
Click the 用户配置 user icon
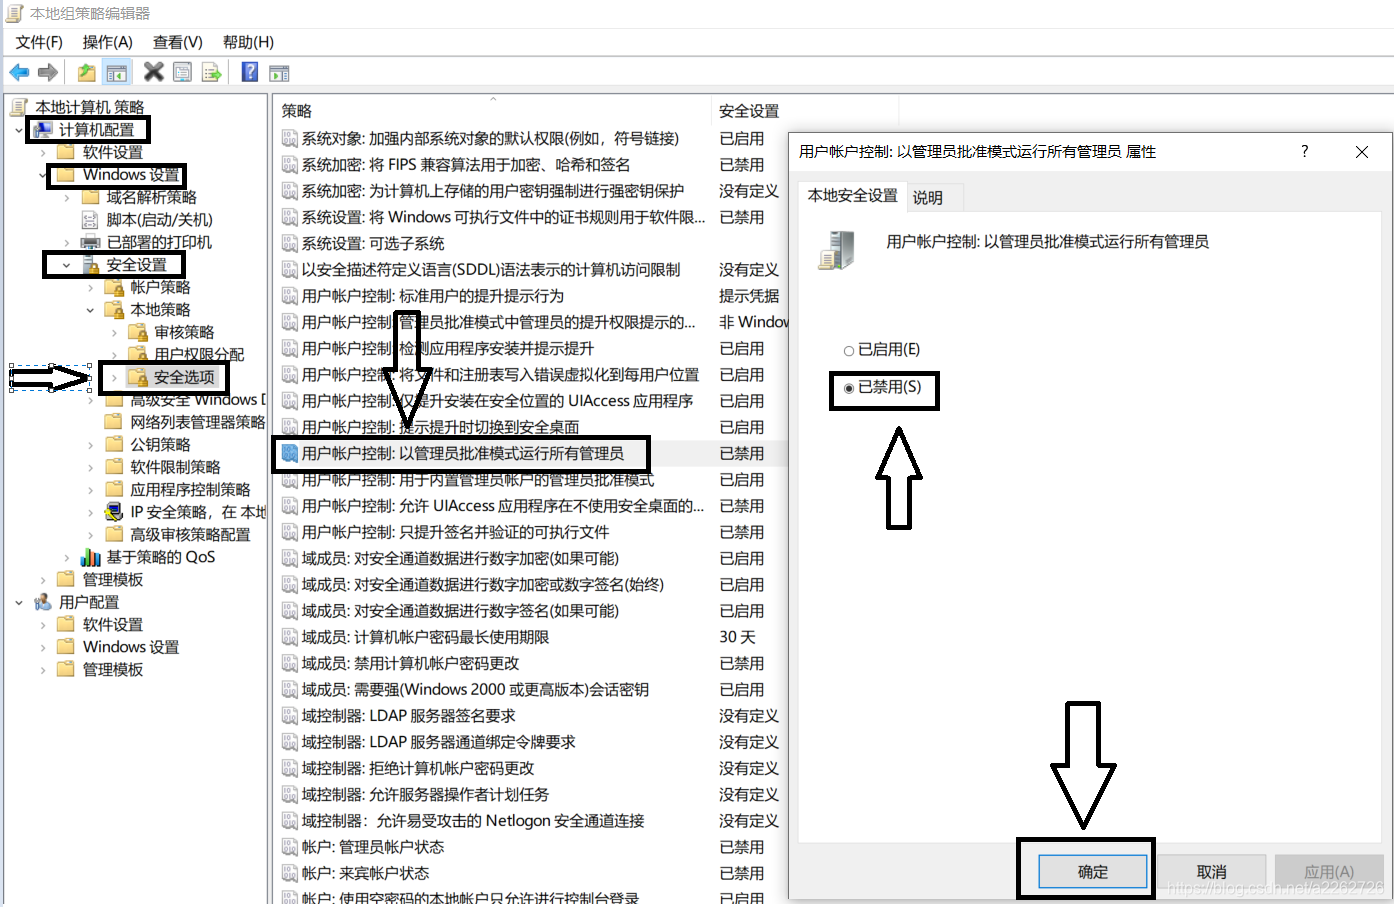click(x=42, y=602)
